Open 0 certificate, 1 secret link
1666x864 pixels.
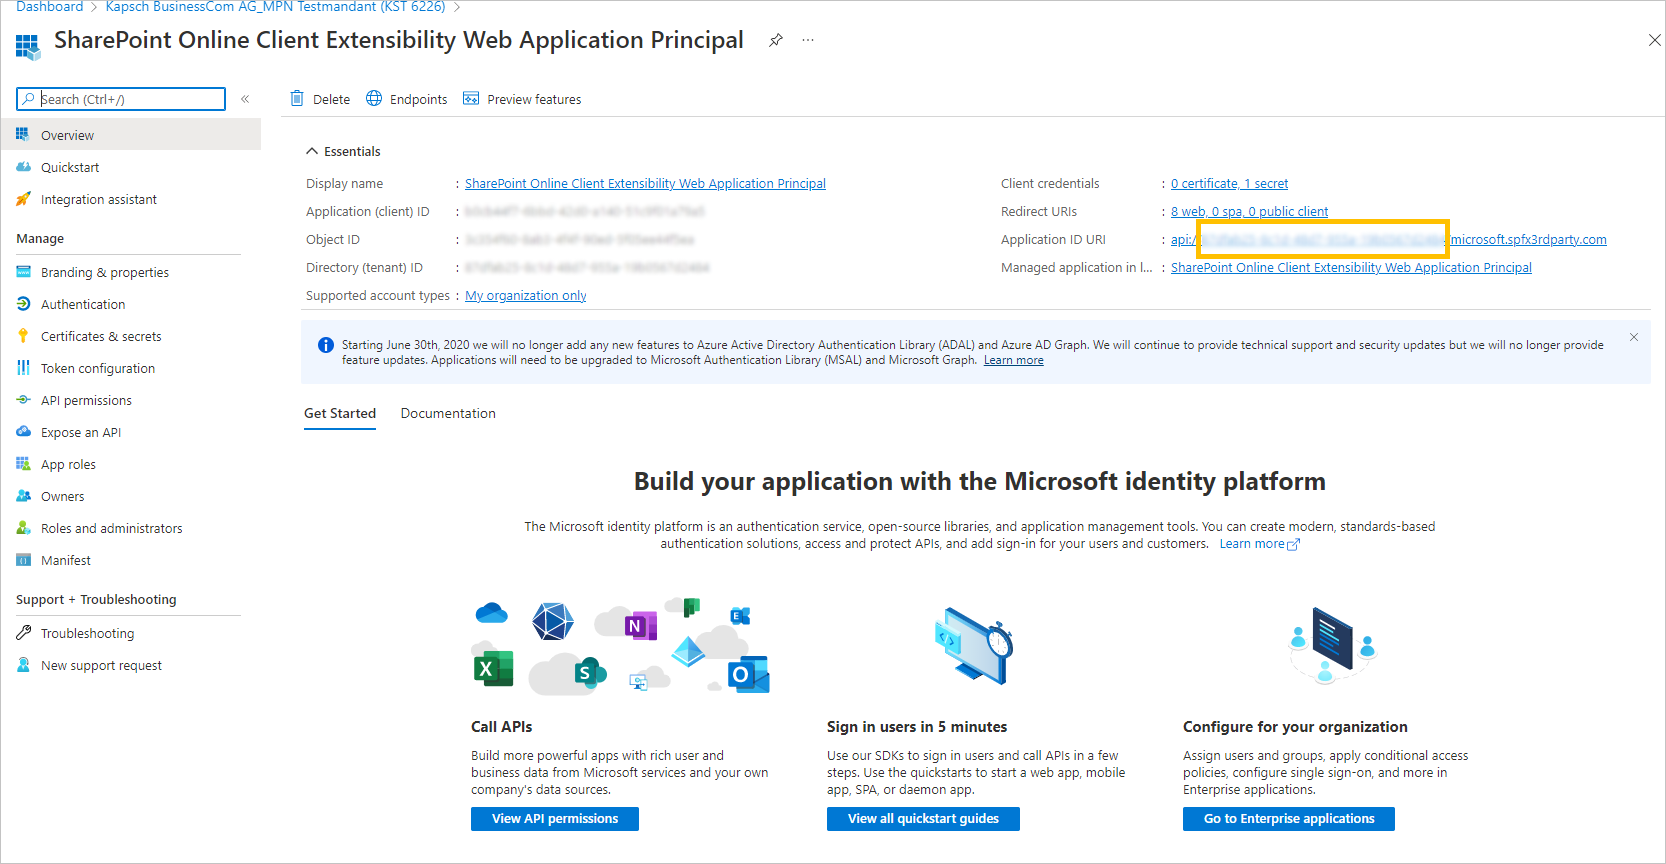coord(1229,183)
